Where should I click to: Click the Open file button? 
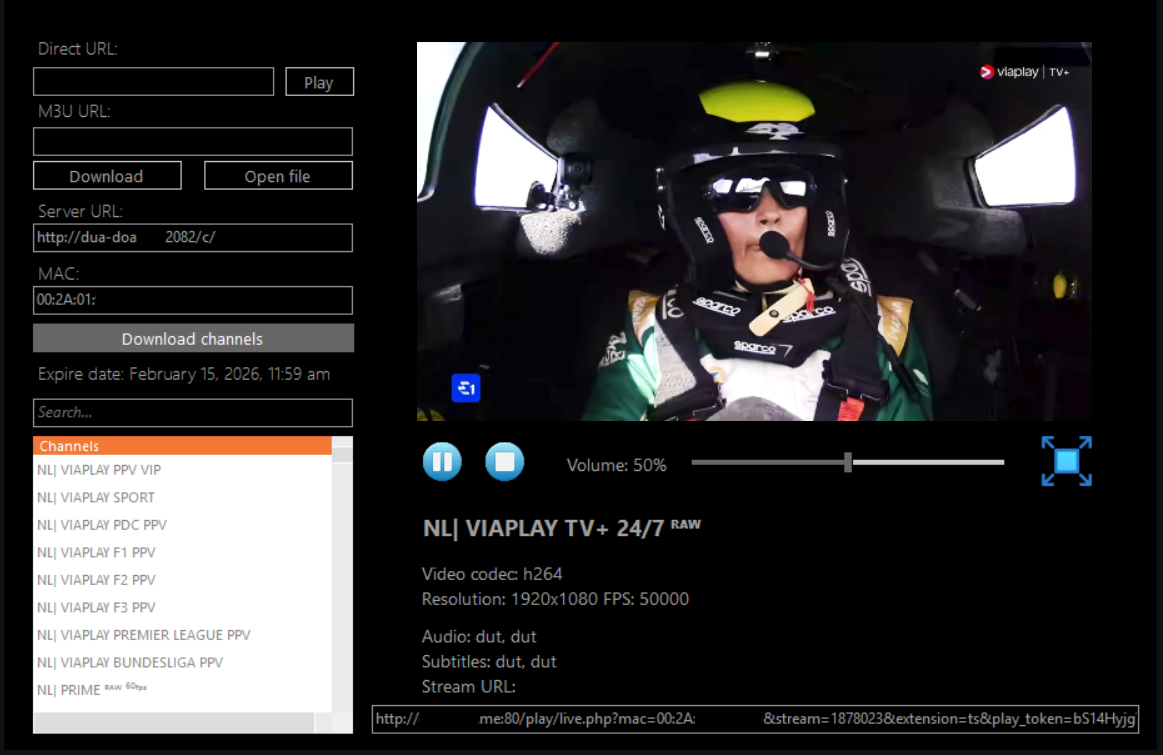278,176
